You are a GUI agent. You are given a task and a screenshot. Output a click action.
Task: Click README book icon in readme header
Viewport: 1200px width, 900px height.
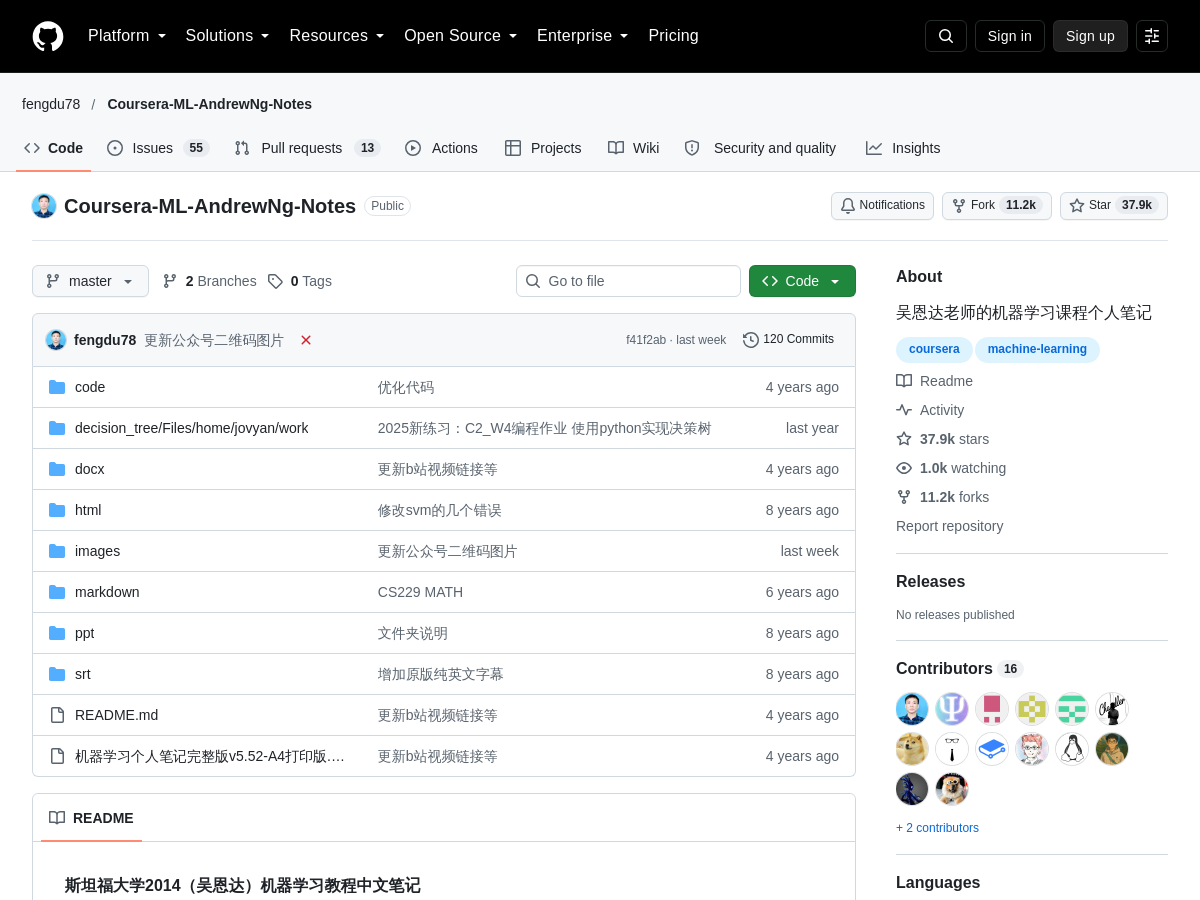click(57, 818)
